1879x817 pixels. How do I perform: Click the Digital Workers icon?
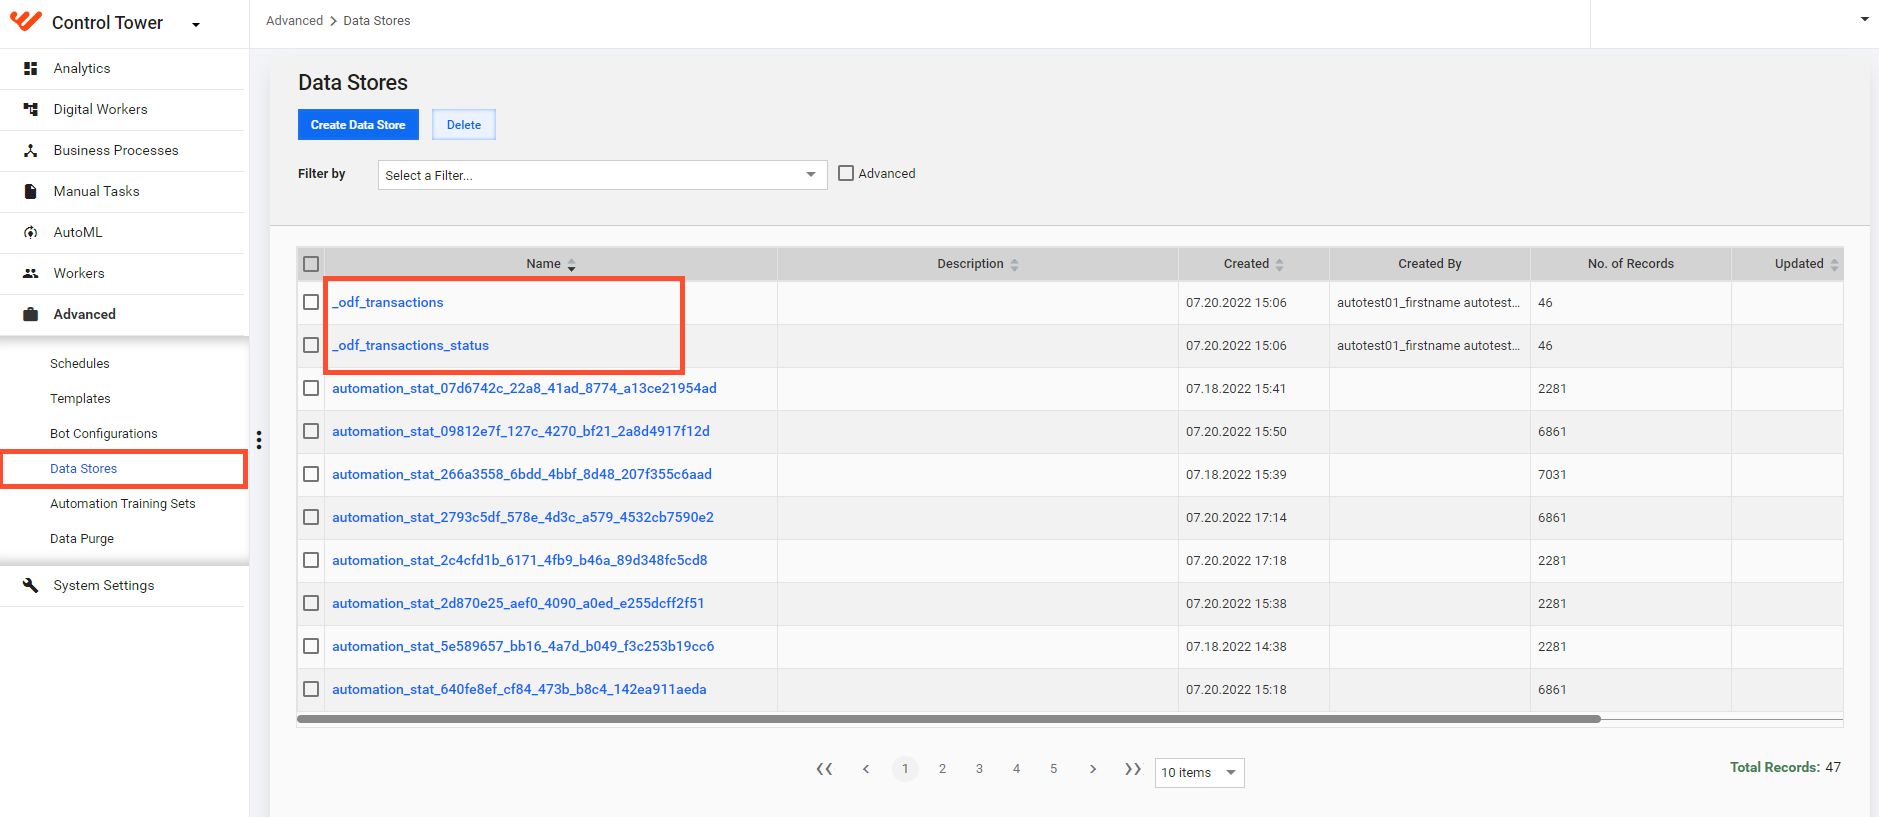pos(31,109)
